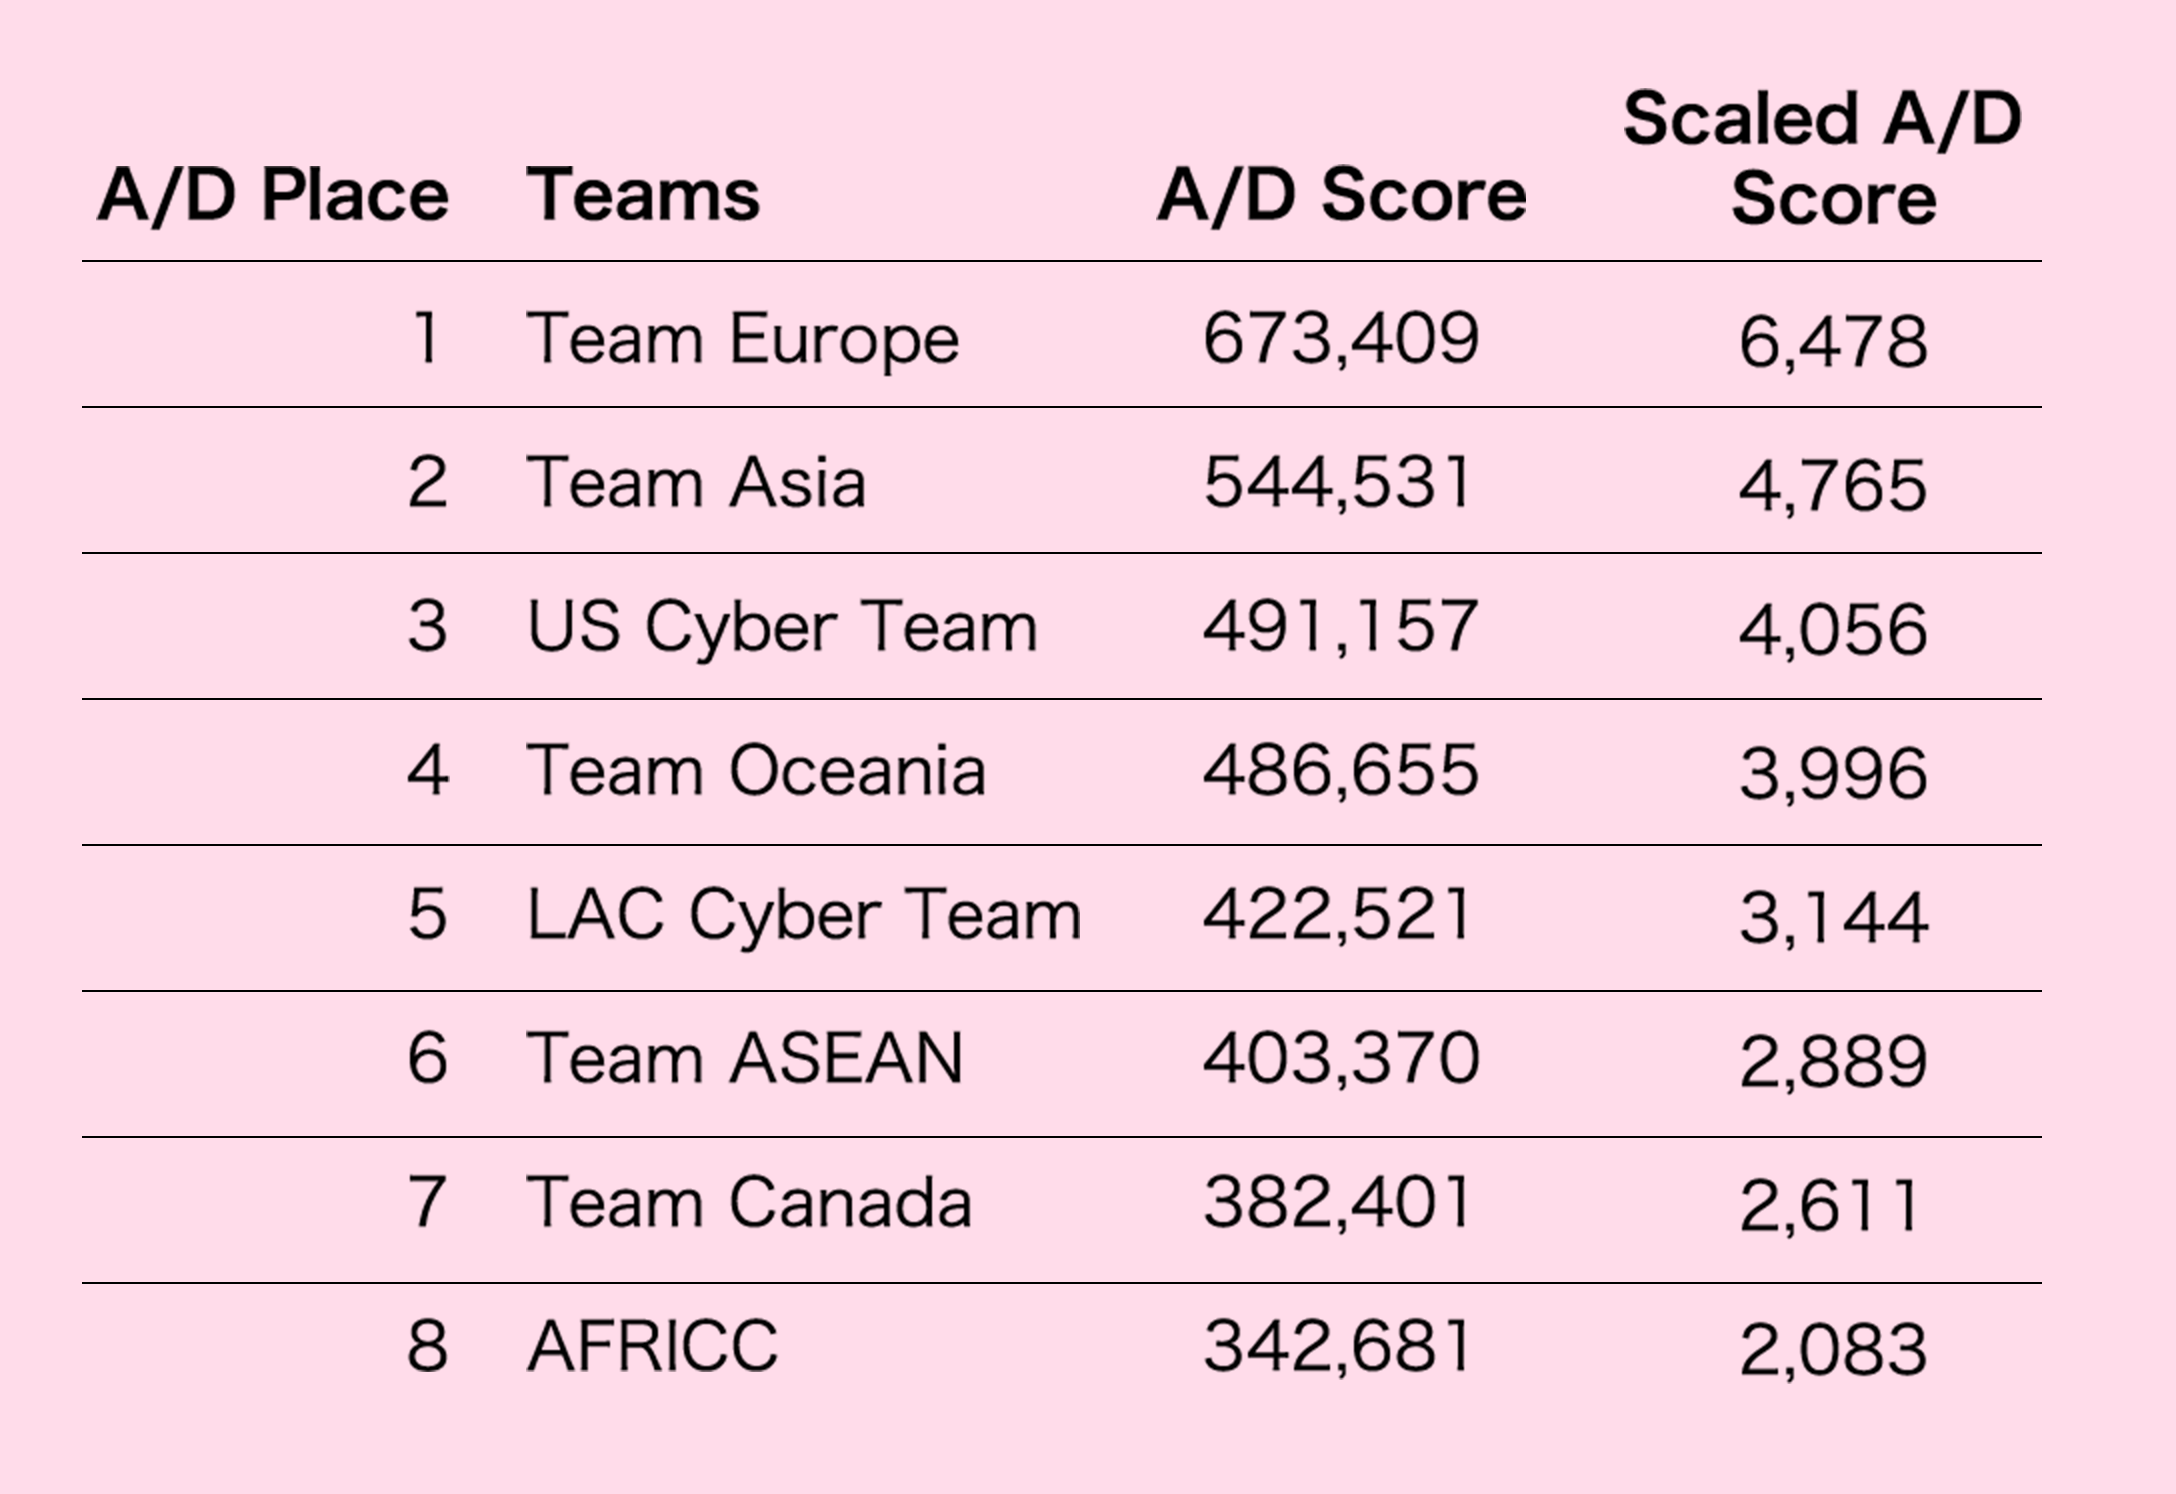Select the scaled score 2,083
Image resolution: width=2176 pixels, height=1494 pixels.
point(1832,1351)
